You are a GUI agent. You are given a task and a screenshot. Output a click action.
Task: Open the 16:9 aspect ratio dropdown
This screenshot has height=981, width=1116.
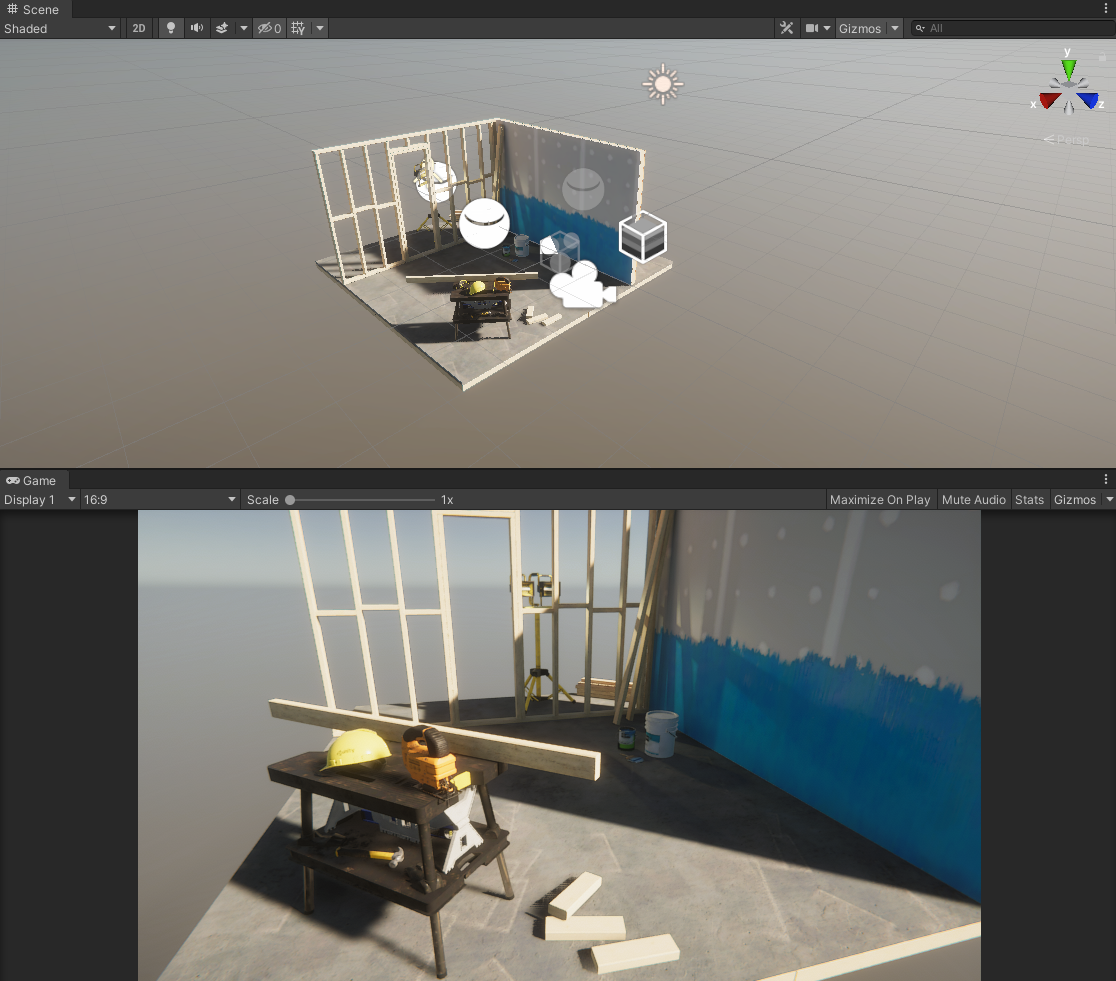pos(159,500)
